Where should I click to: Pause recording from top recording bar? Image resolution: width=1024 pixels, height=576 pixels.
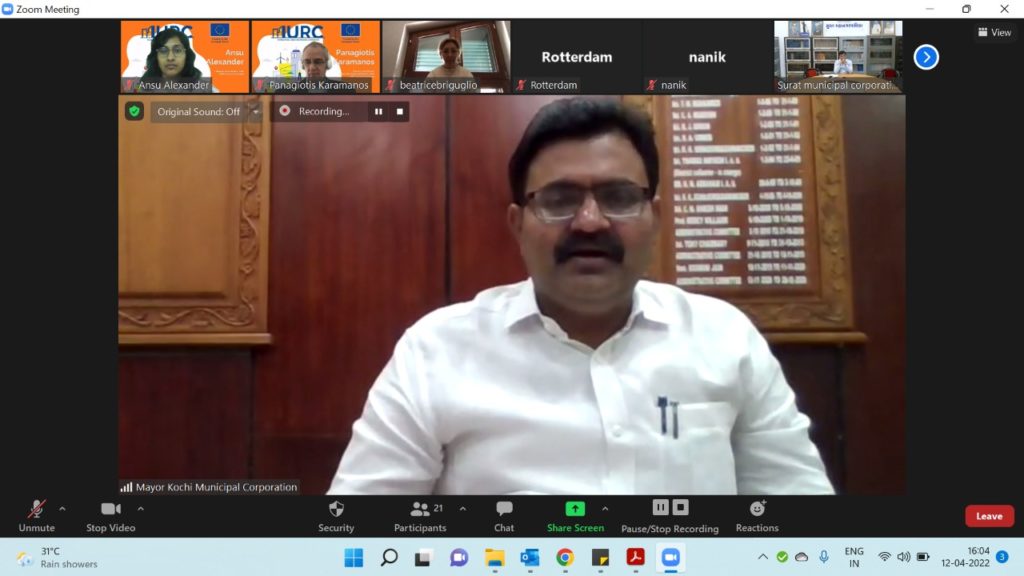tap(378, 112)
